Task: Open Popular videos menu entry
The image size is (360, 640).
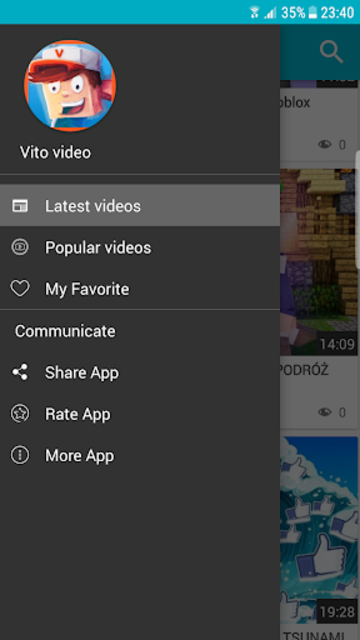Action: (x=140, y=247)
